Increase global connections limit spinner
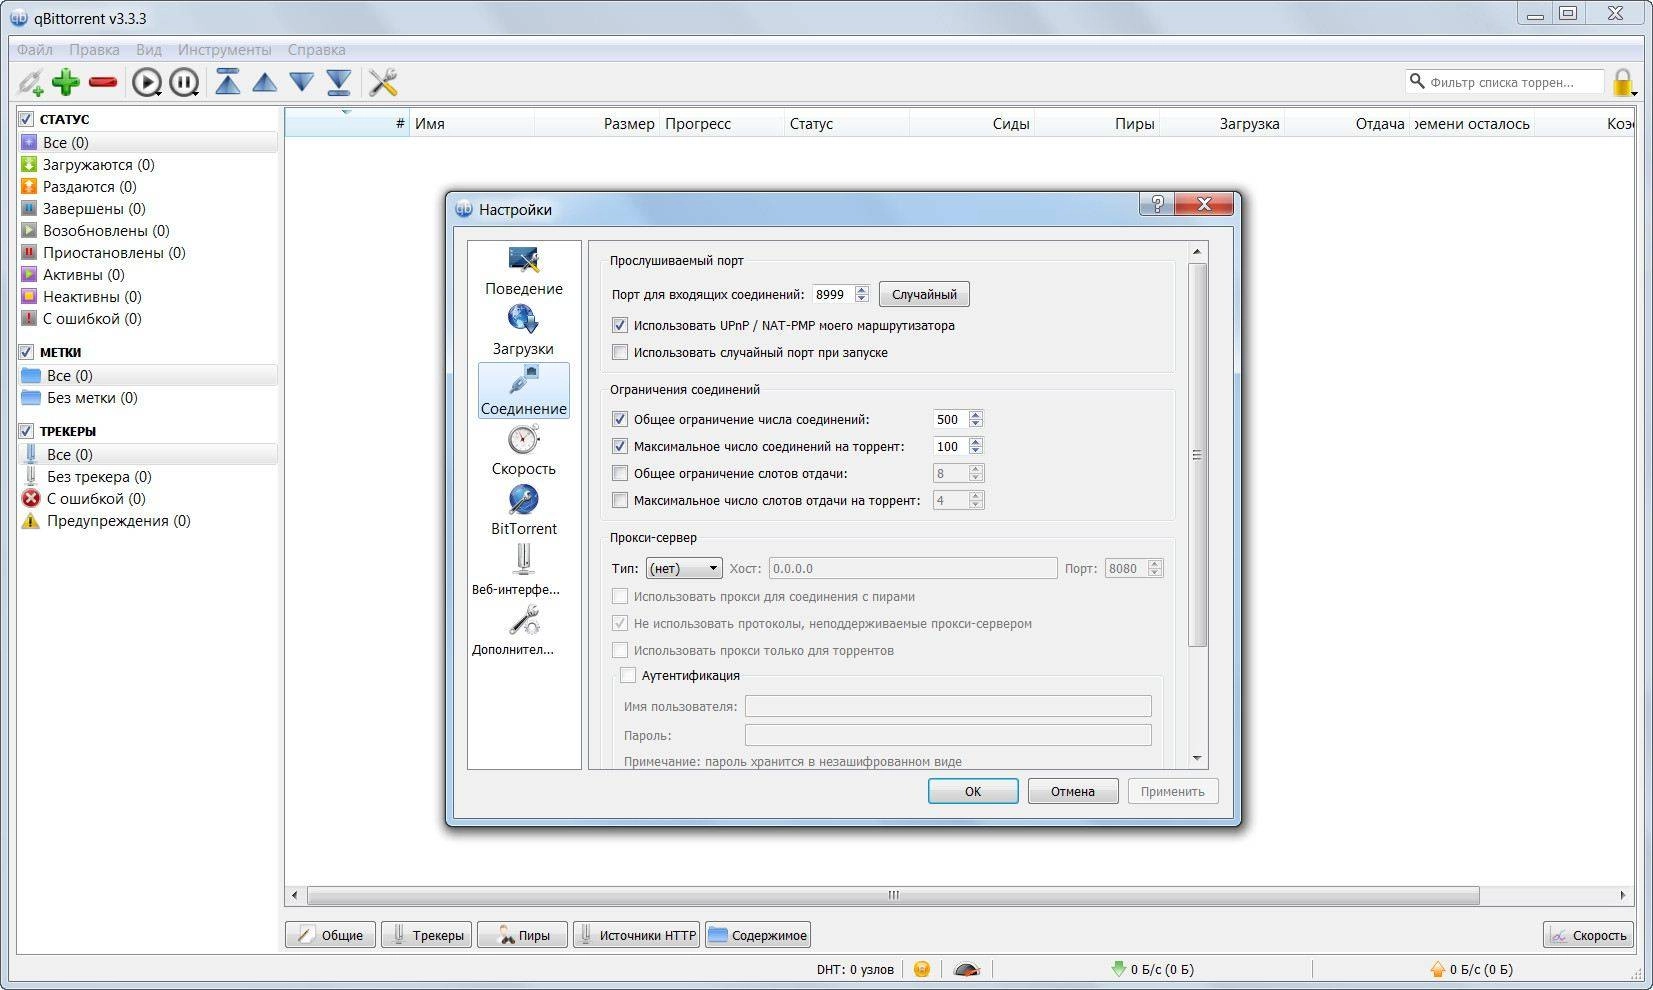This screenshot has height=990, width=1653. coord(976,414)
